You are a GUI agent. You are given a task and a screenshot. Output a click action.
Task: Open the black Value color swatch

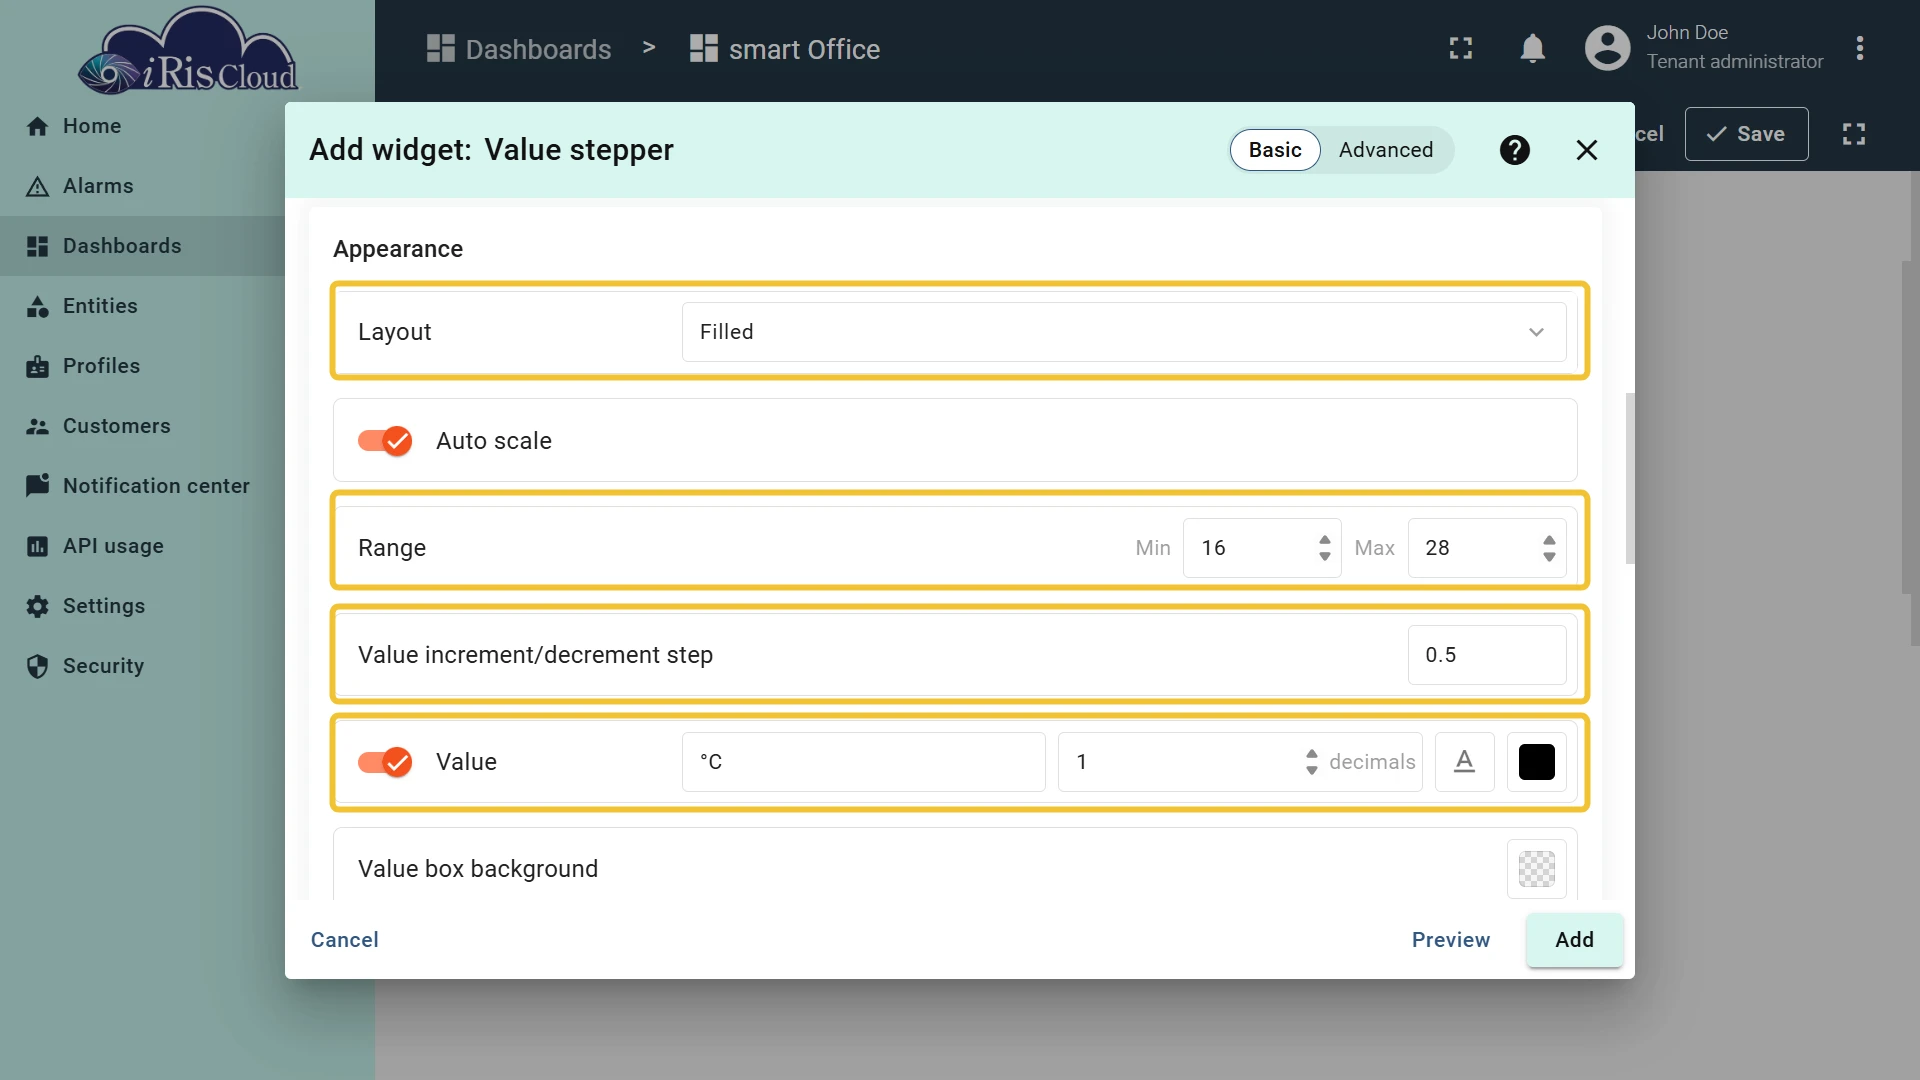[1537, 762]
